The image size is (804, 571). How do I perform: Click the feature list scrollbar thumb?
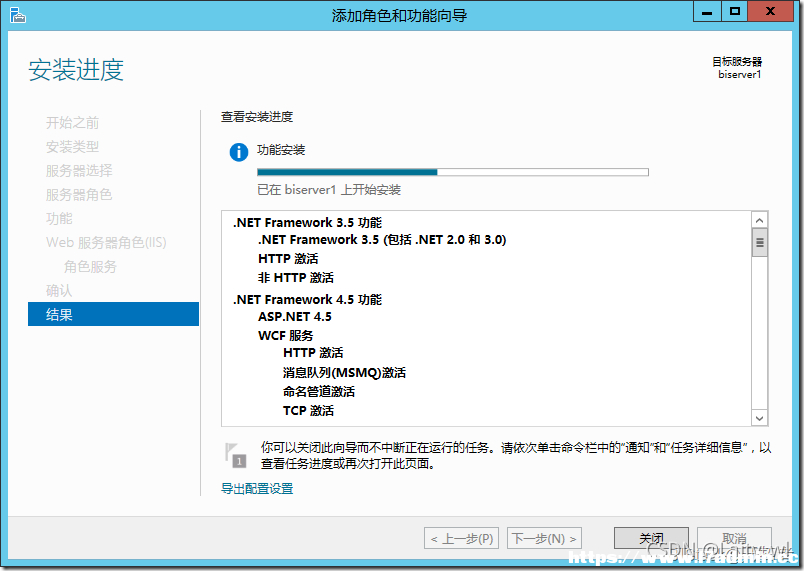click(759, 242)
